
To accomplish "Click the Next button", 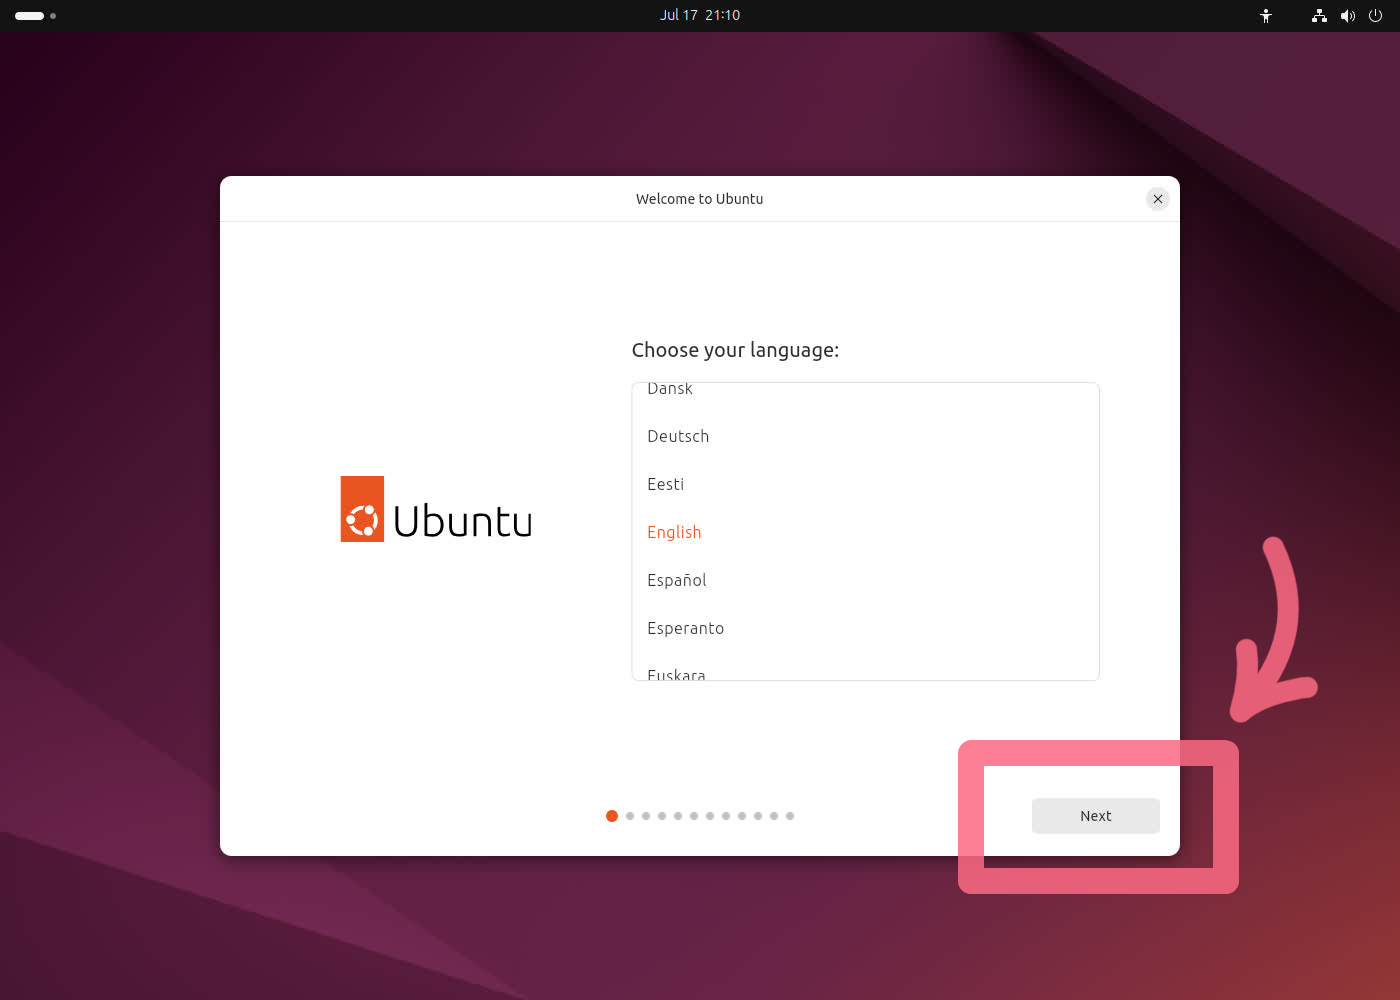I will click(x=1095, y=816).
